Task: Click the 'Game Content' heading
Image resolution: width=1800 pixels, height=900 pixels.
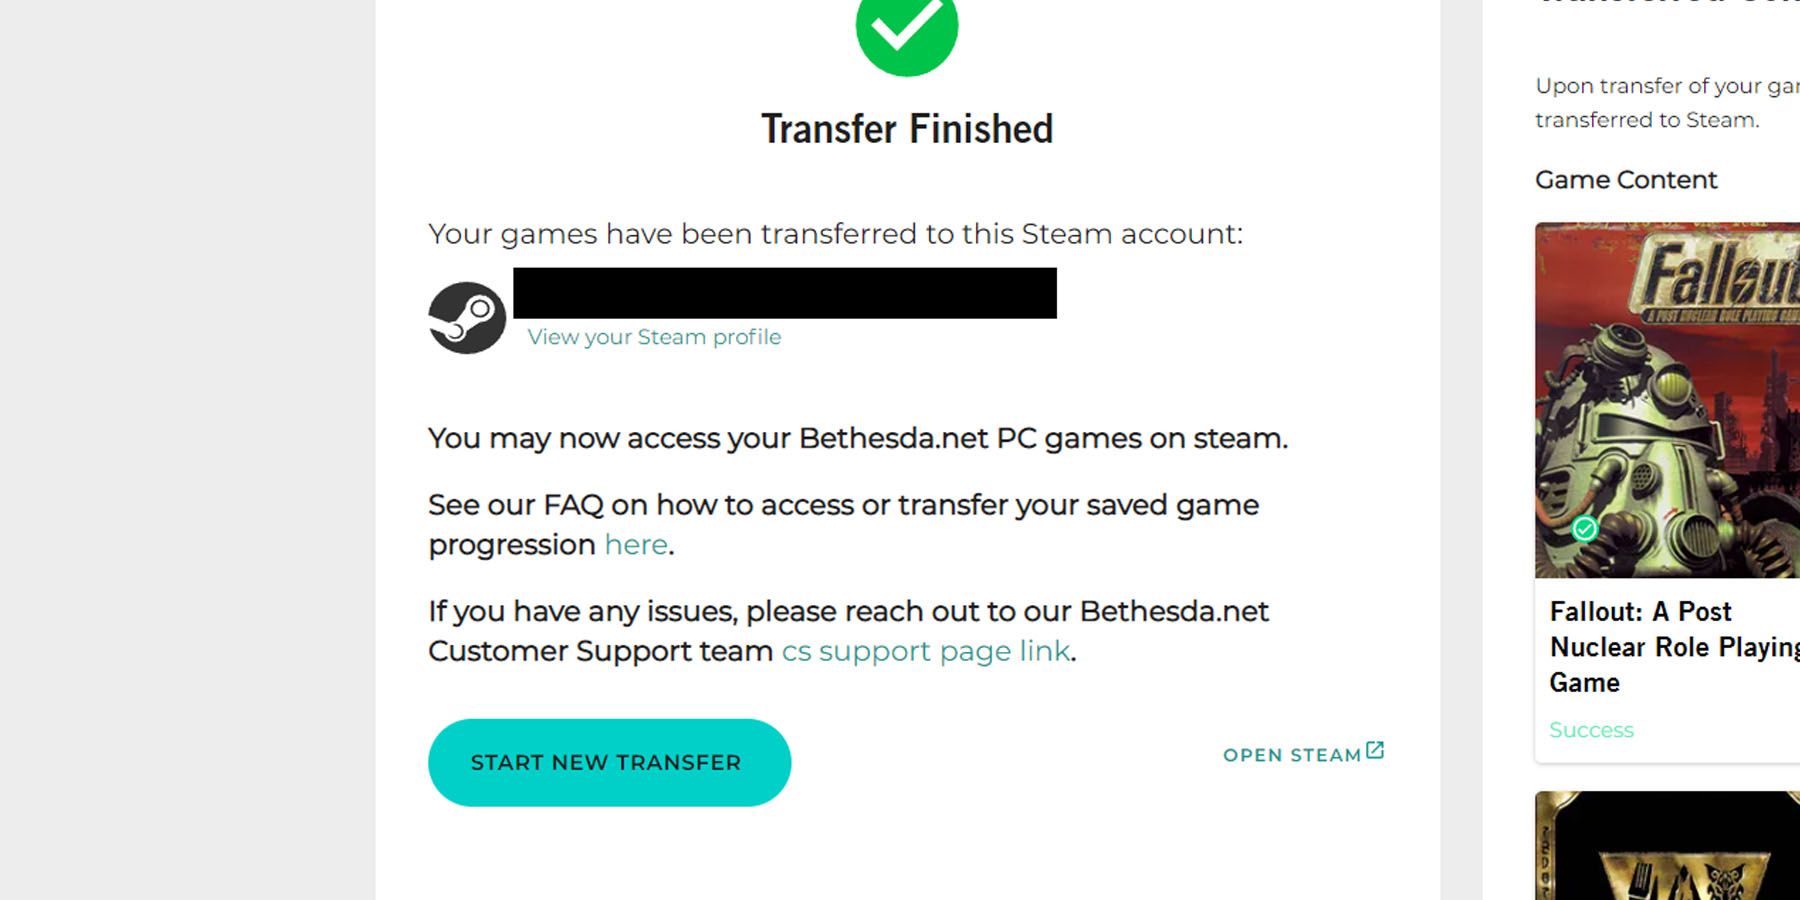Action: (1624, 179)
